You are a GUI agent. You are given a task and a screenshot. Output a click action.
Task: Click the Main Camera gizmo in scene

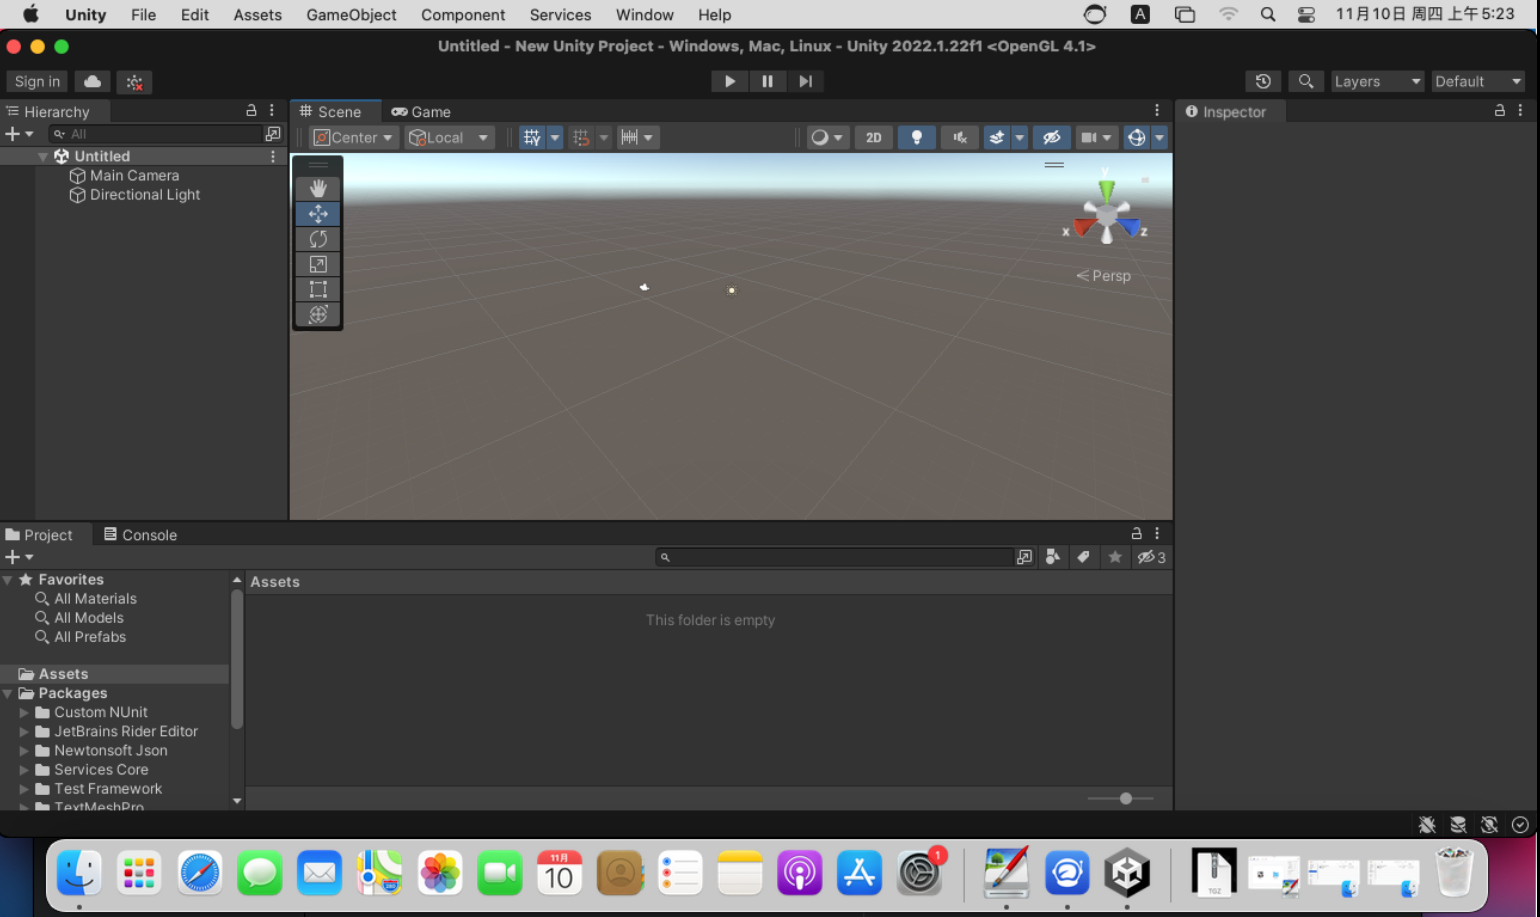tap(644, 287)
